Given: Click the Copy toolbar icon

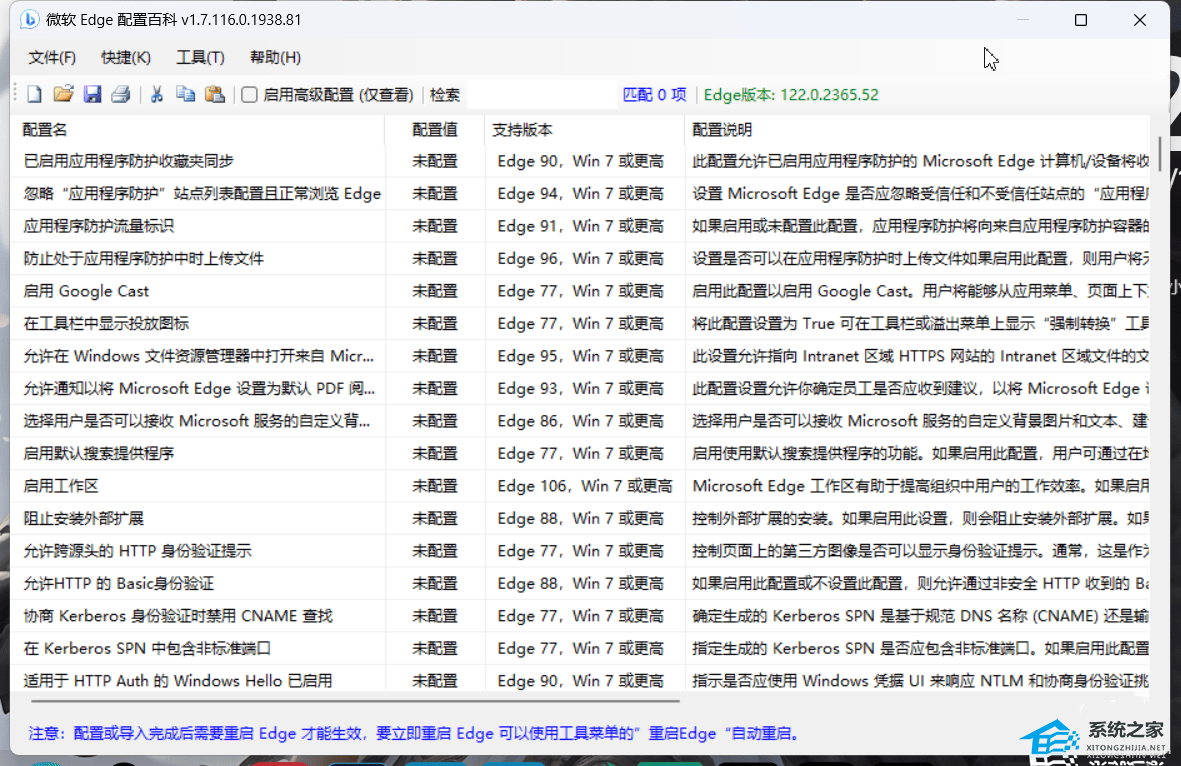Looking at the screenshot, I should point(185,95).
